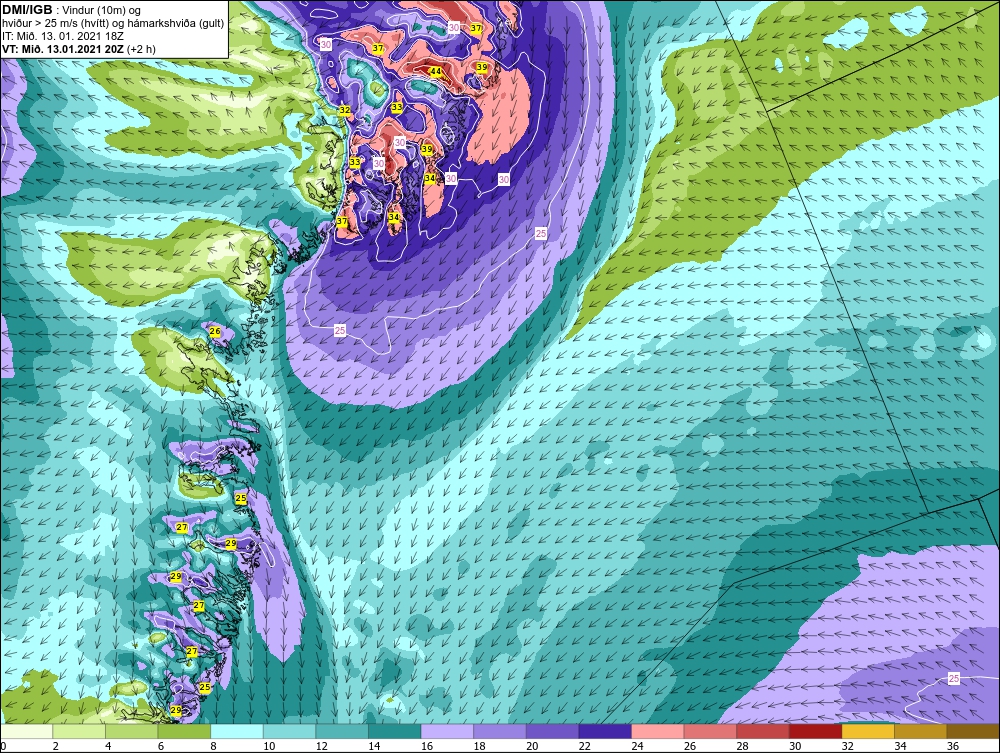The width and height of the screenshot is (1000, 753).
Task: Click the 22–24 m/s dark indigo swatch
Action: click(605, 731)
